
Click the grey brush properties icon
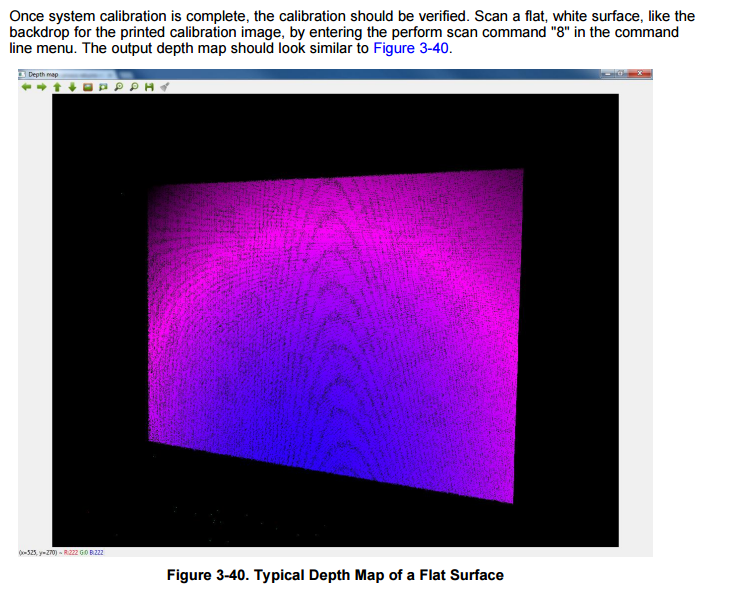[x=165, y=87]
